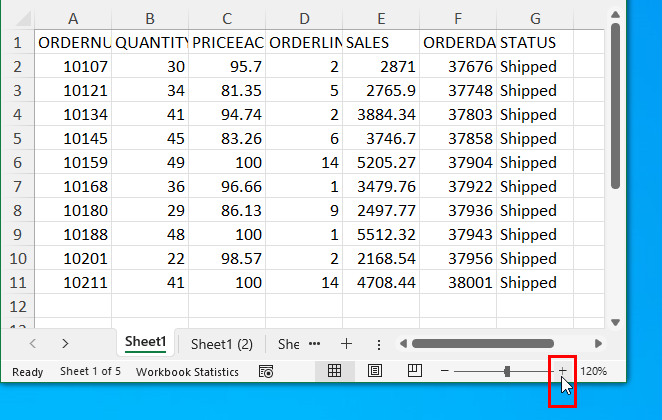
Task: Click the ORDERLIN header cell
Action: point(304,42)
